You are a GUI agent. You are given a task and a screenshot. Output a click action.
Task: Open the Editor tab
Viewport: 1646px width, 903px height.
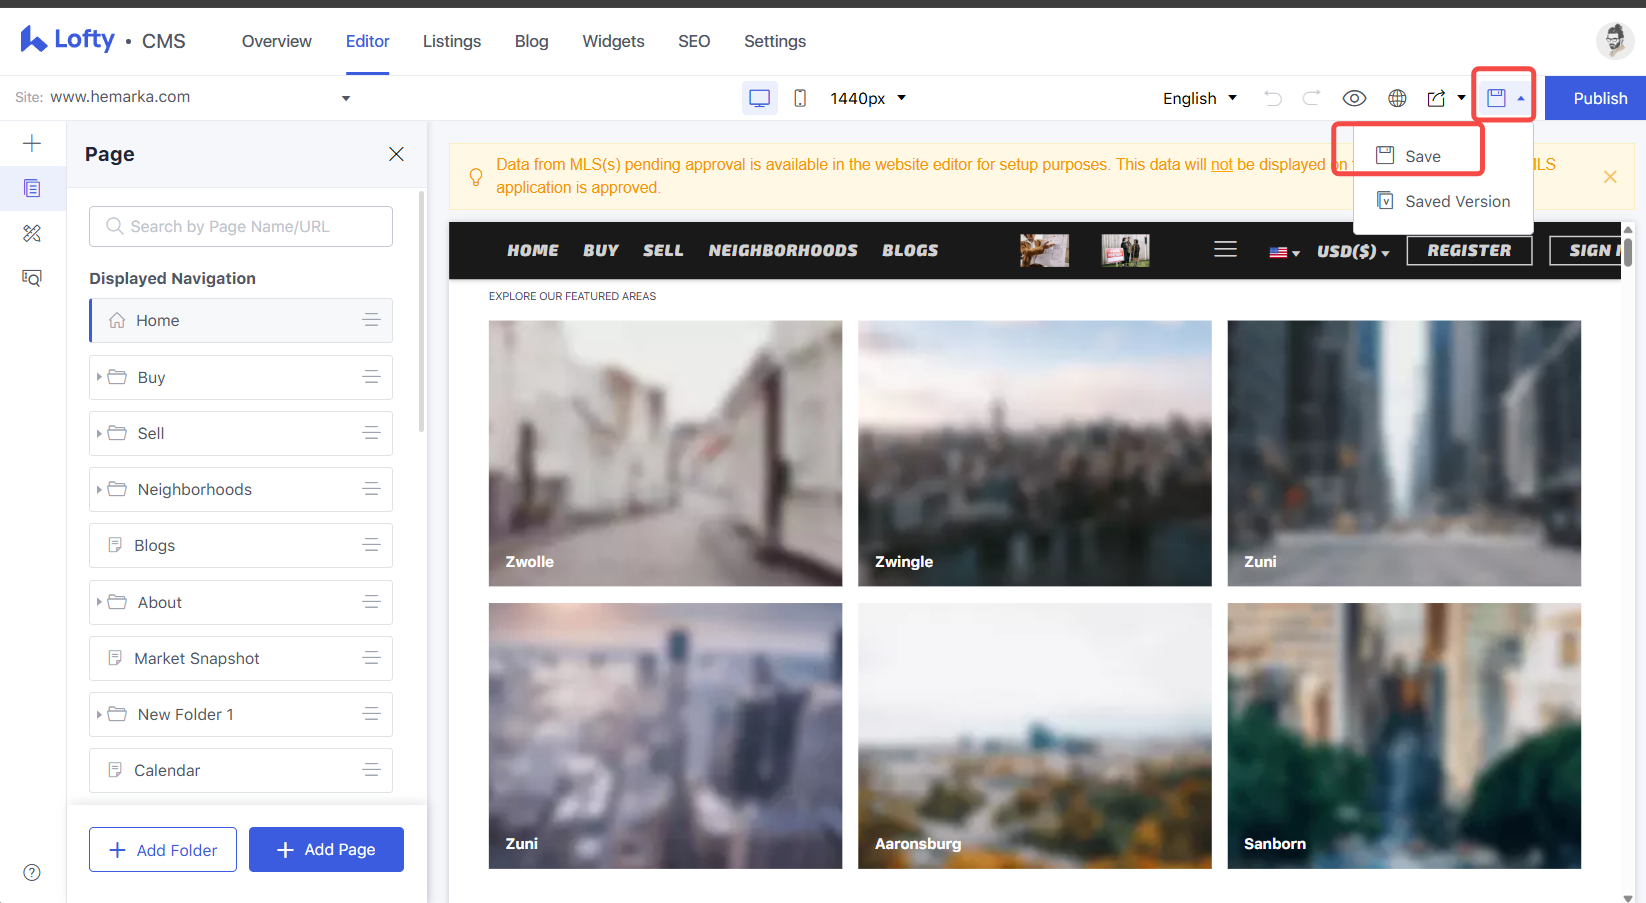[x=367, y=41]
